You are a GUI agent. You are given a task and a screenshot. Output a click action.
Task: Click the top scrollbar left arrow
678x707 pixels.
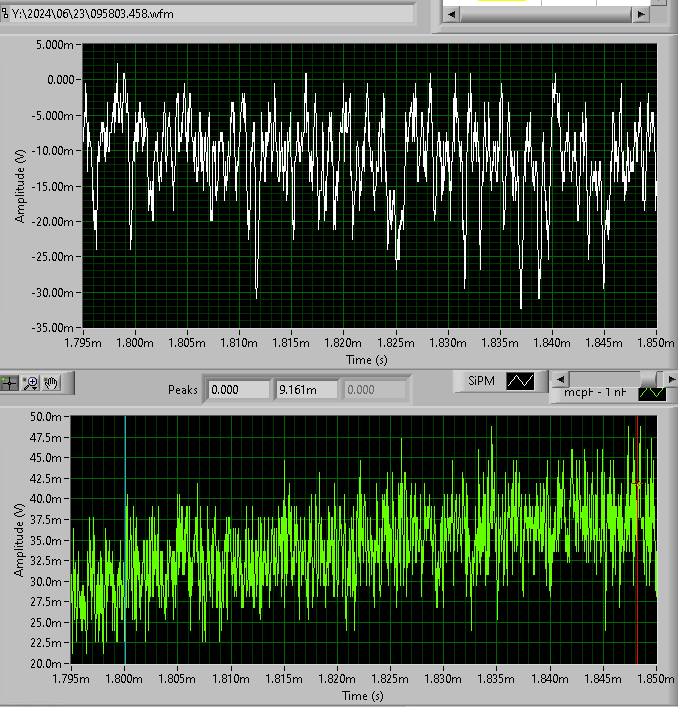pos(451,15)
